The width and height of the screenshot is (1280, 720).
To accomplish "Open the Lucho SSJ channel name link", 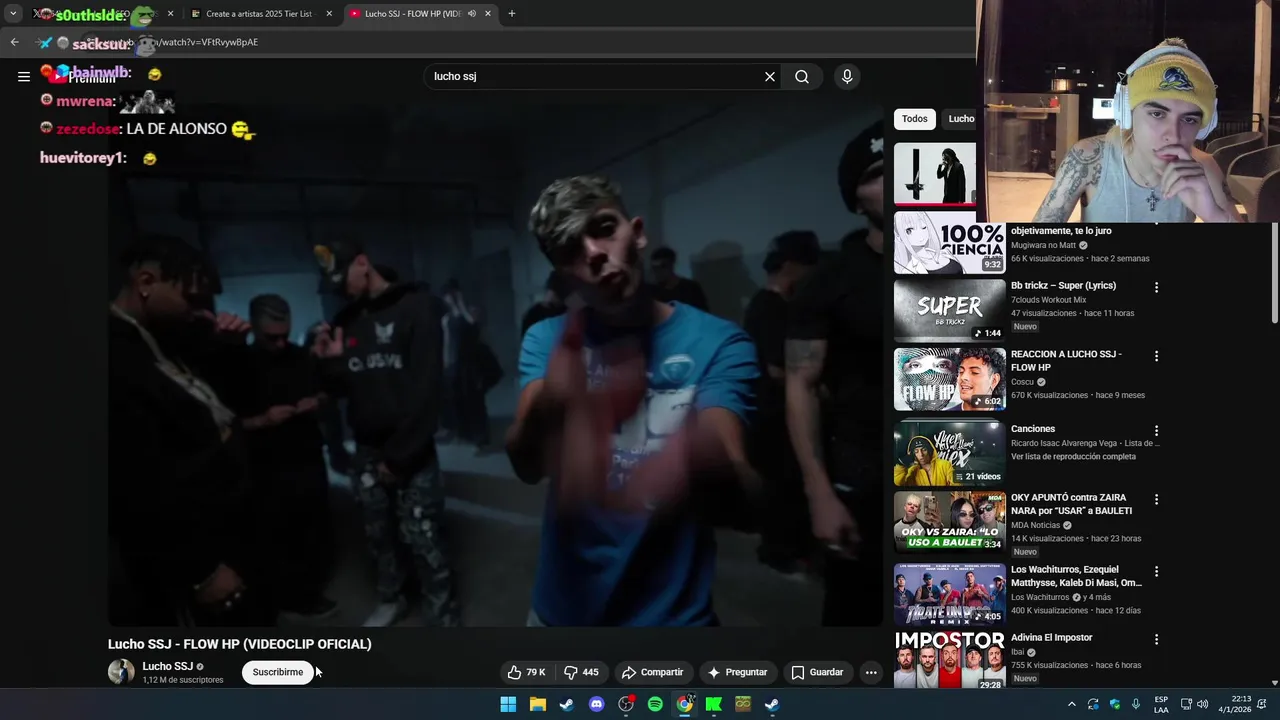I will (167, 666).
